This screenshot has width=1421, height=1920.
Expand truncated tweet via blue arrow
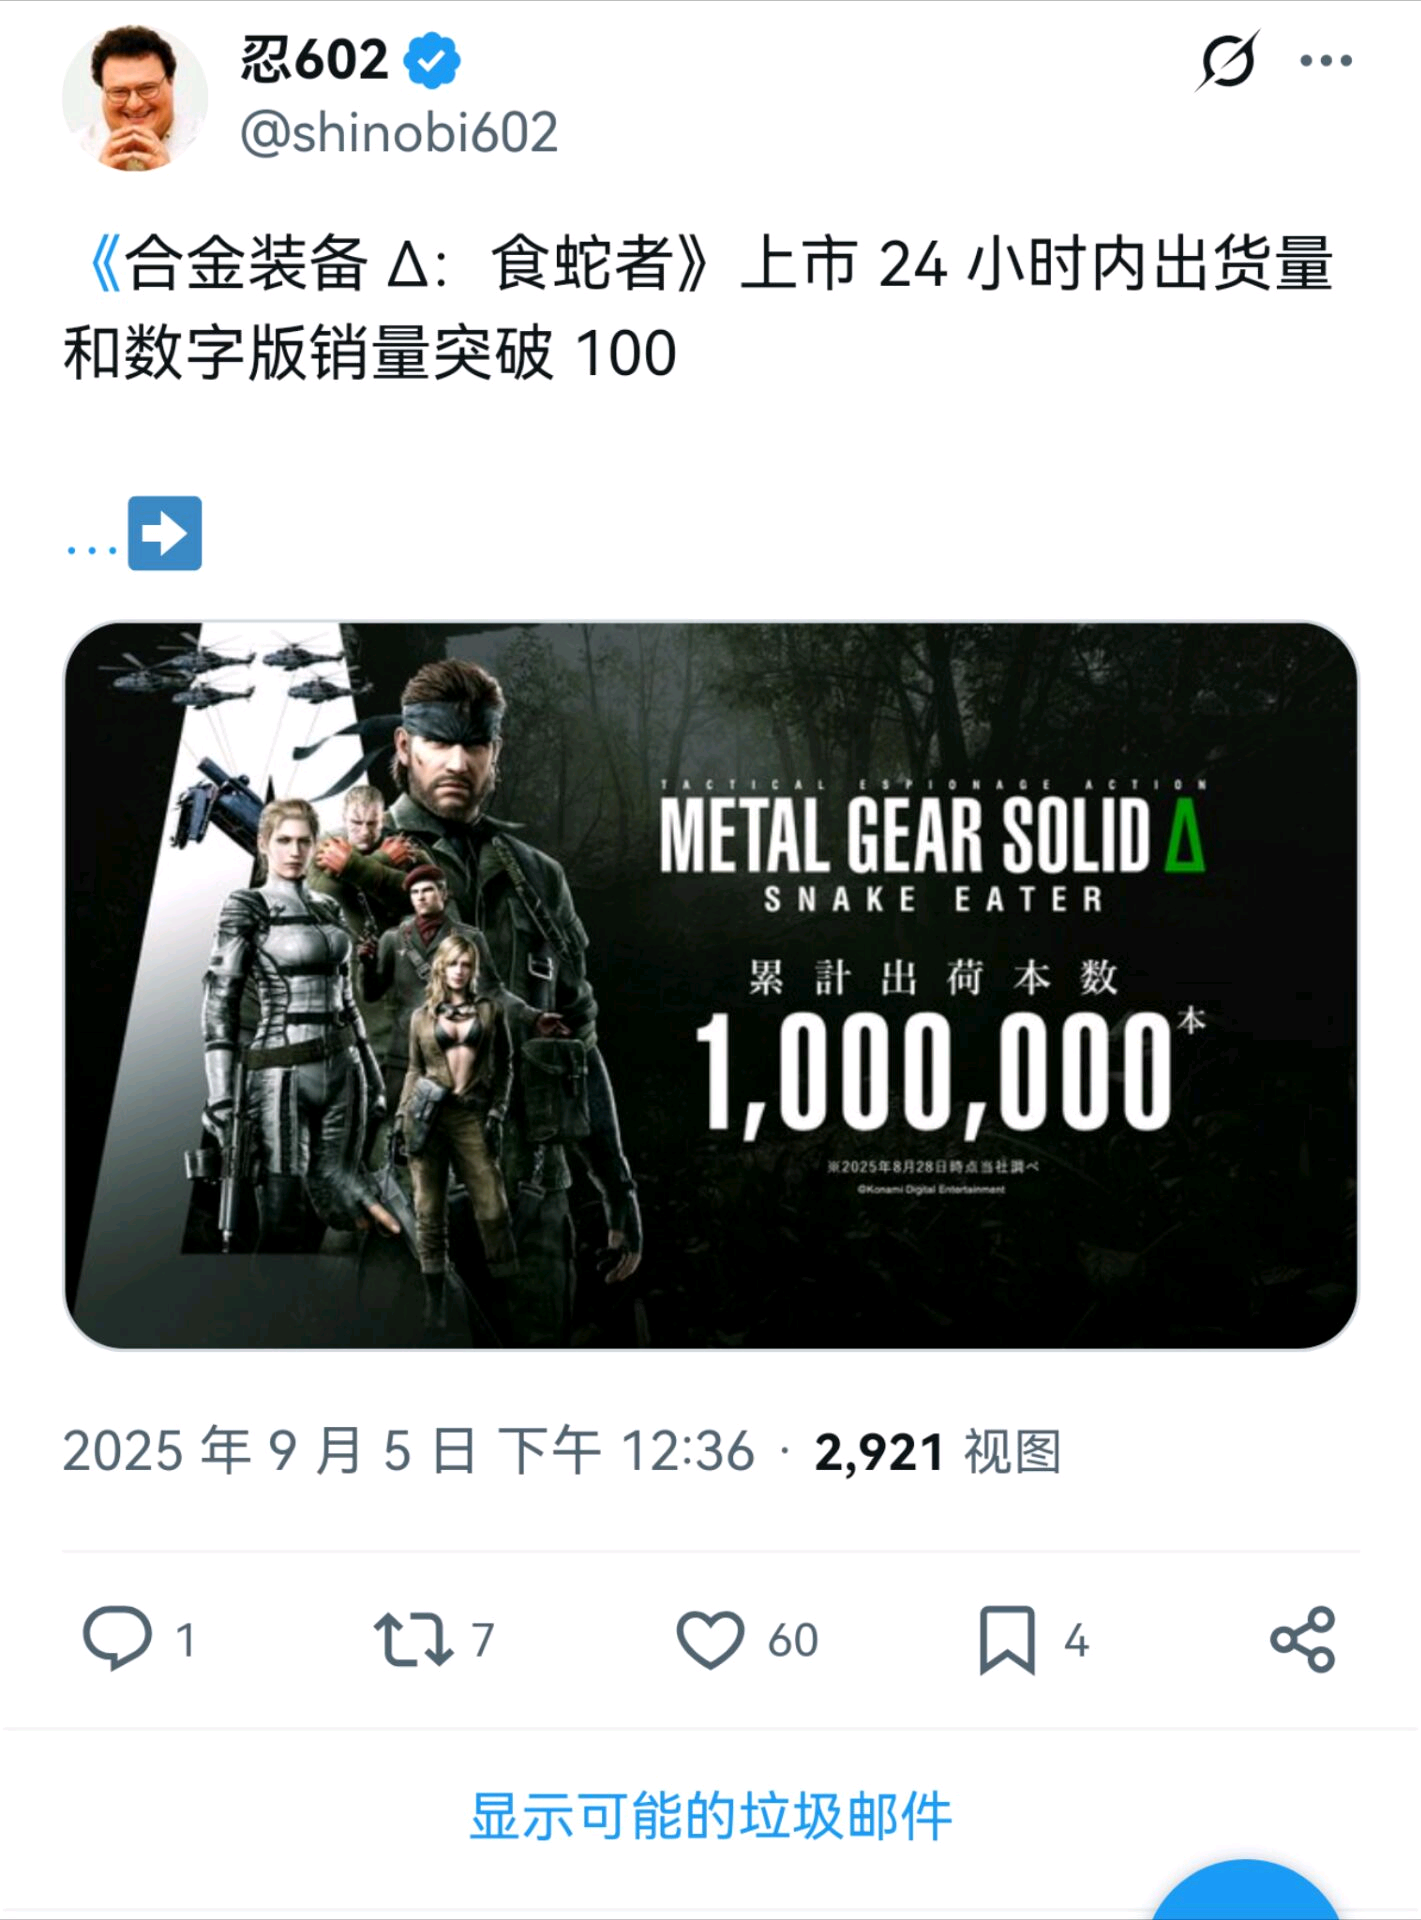165,533
